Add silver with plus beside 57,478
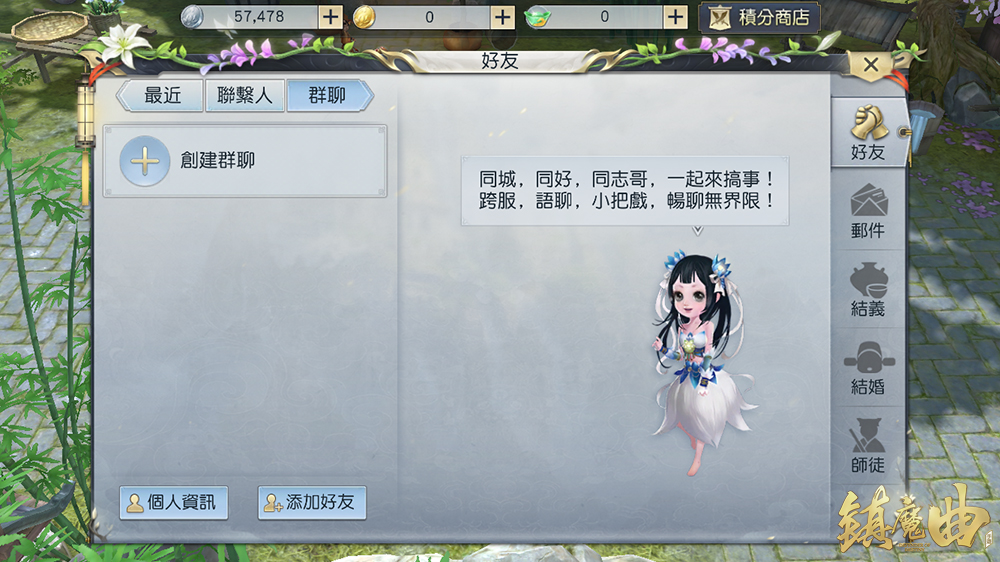The width and height of the screenshot is (1000, 562). click(x=330, y=17)
